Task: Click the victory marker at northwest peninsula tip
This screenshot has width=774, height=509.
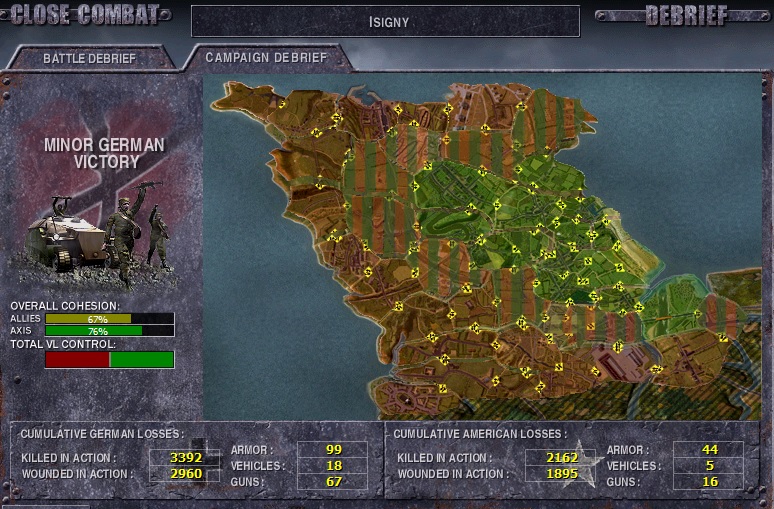Action: (x=282, y=103)
